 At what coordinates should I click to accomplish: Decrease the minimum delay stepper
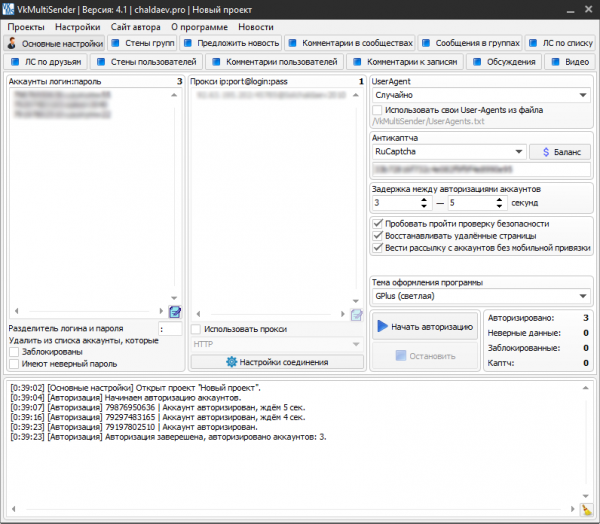click(x=424, y=206)
